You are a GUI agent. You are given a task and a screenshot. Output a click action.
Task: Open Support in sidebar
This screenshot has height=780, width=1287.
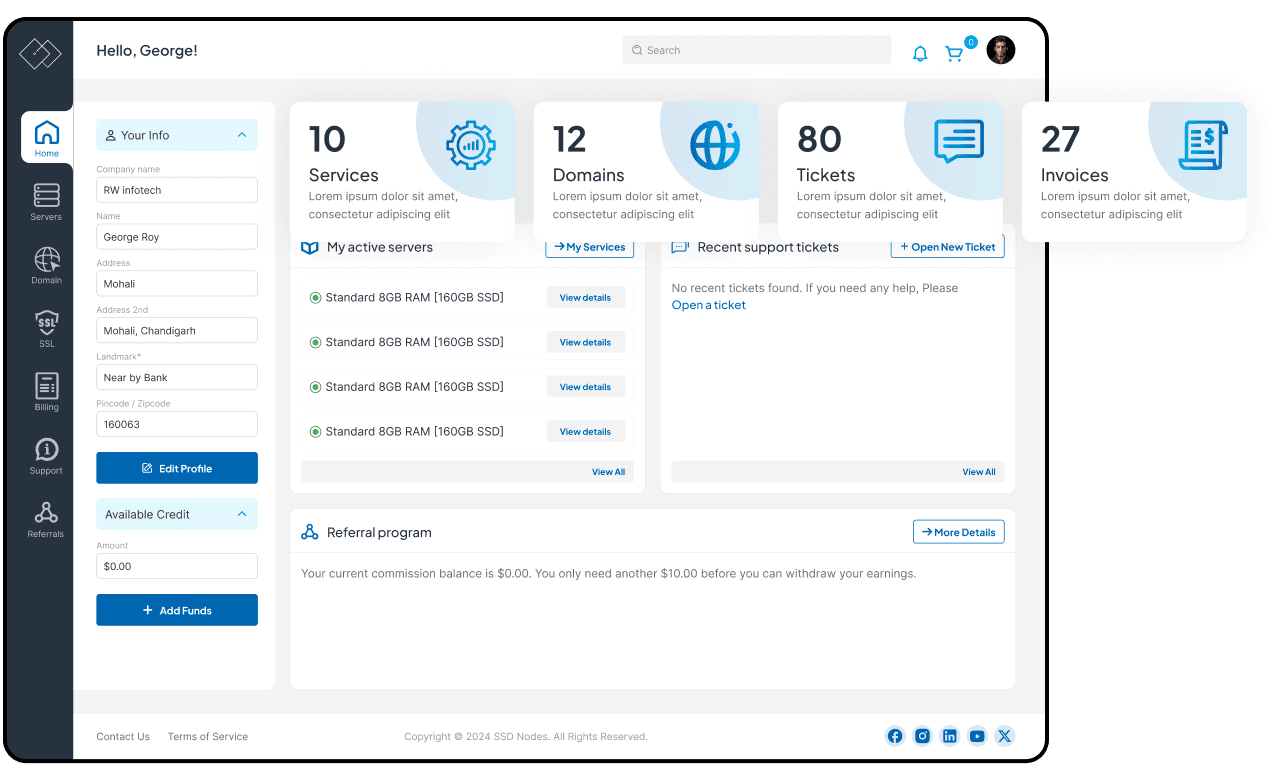46,455
